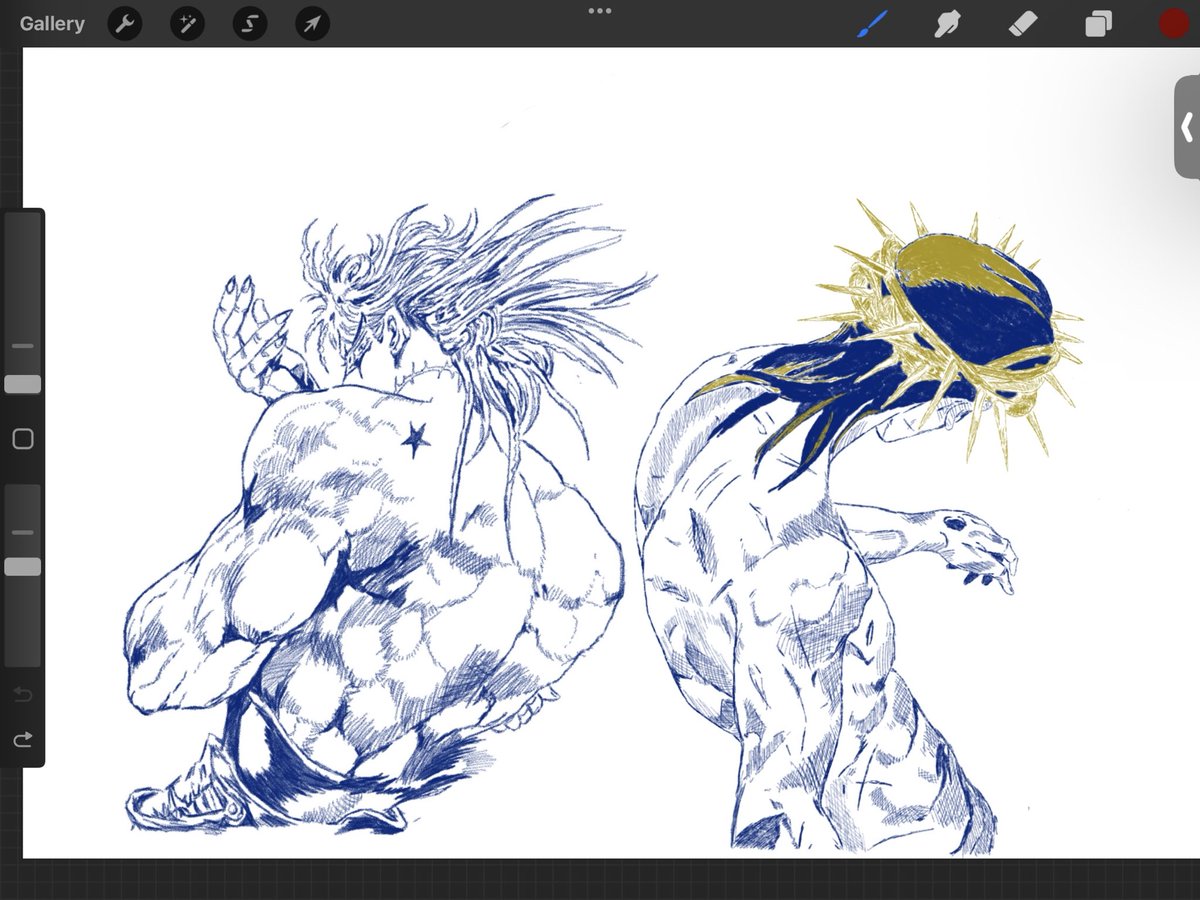Click the blue star on the figure's back
Screen dimensions: 1200x900
[413, 438]
